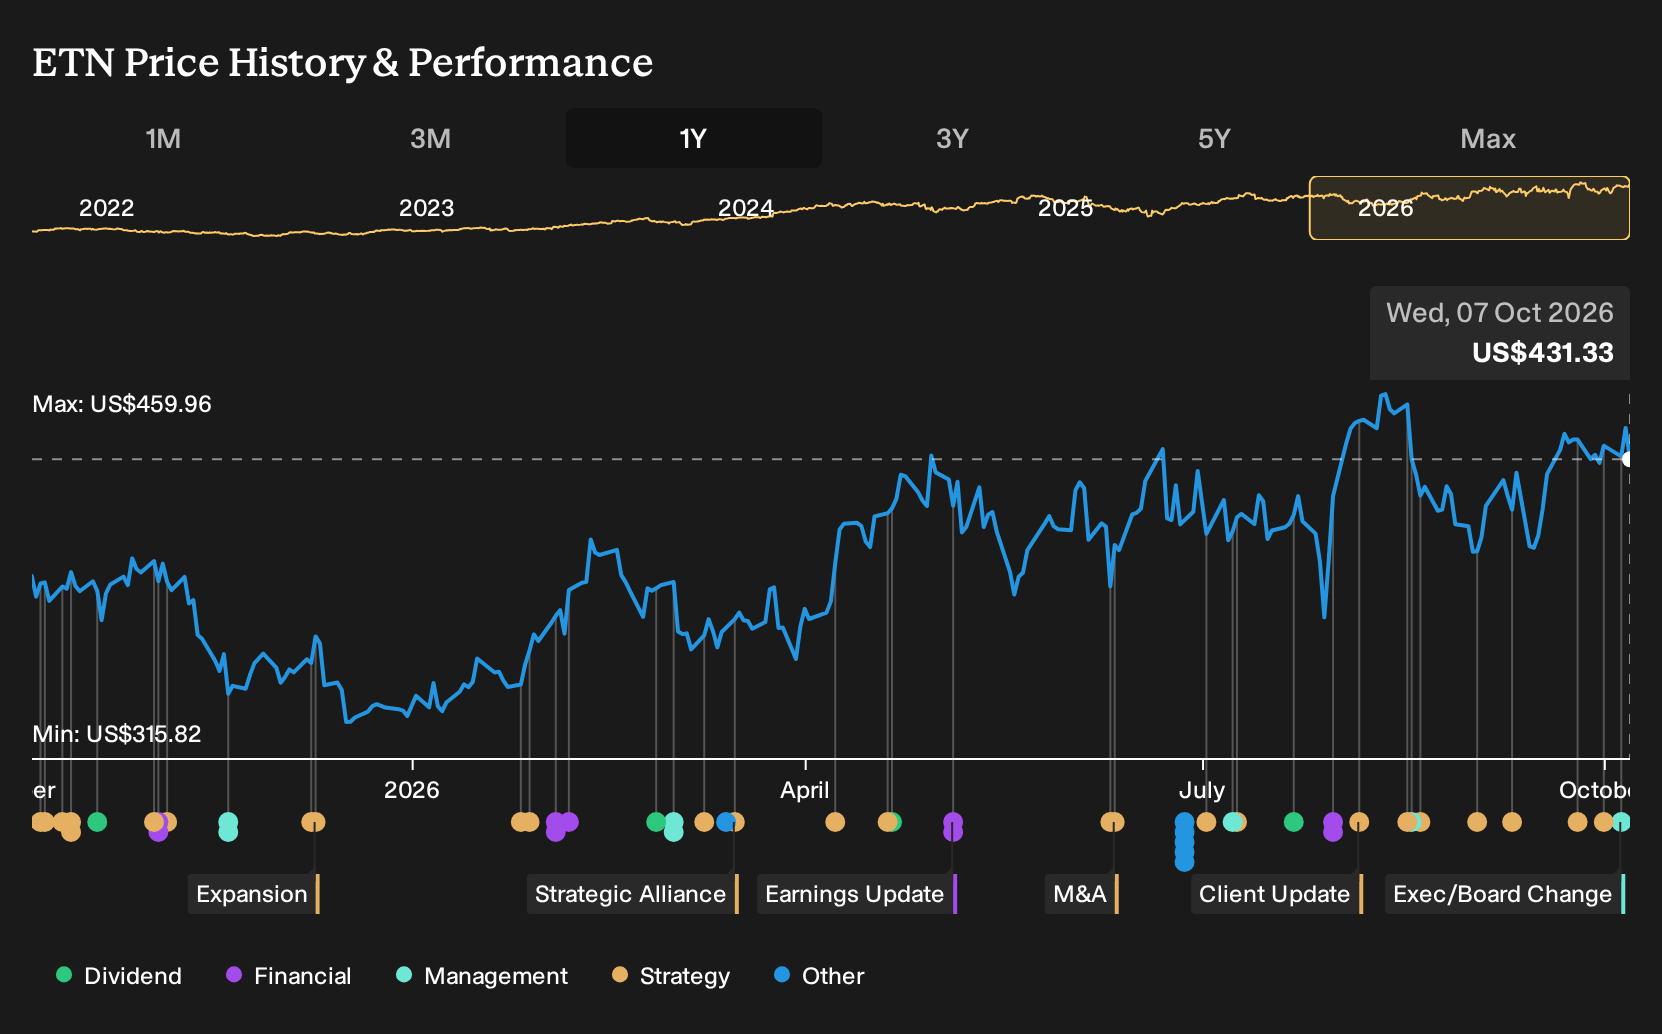Viewport: 1662px width, 1034px height.
Task: Click the ETN Price History & Performance title
Action: tap(343, 63)
